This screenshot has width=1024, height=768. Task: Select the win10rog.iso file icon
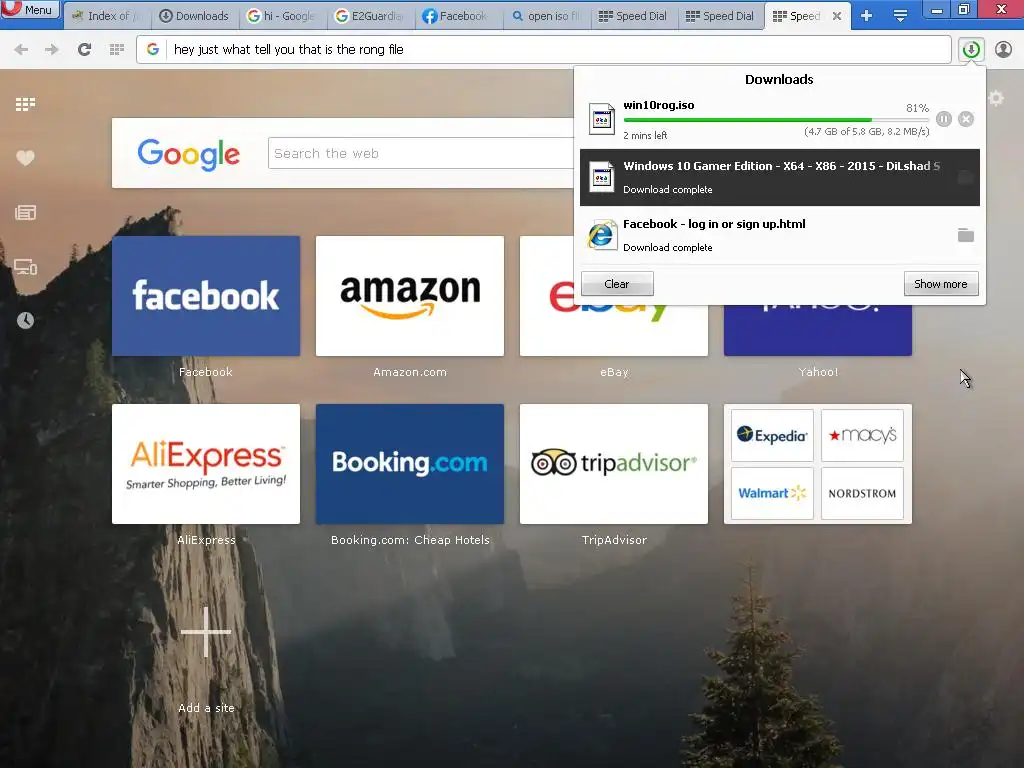[601, 119]
